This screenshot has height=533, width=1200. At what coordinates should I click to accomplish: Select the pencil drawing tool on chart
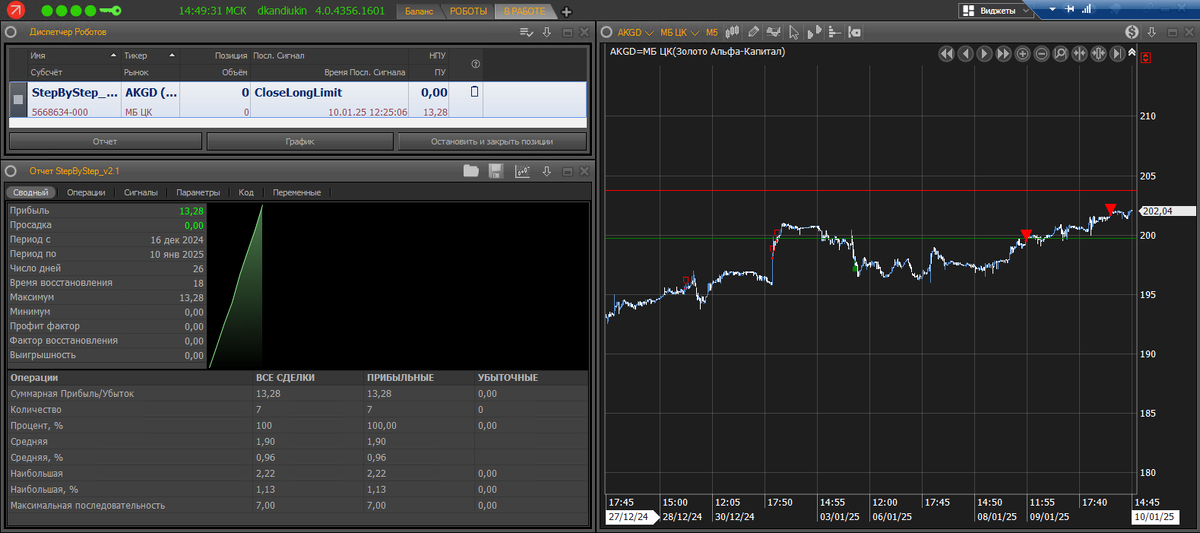click(753, 32)
